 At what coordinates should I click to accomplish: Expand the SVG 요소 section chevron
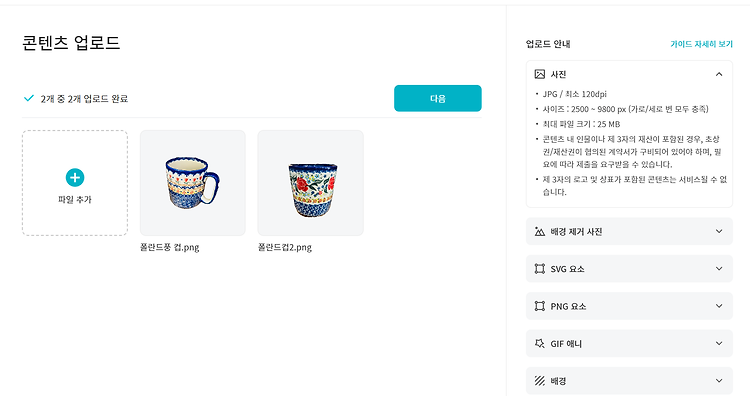pos(718,269)
